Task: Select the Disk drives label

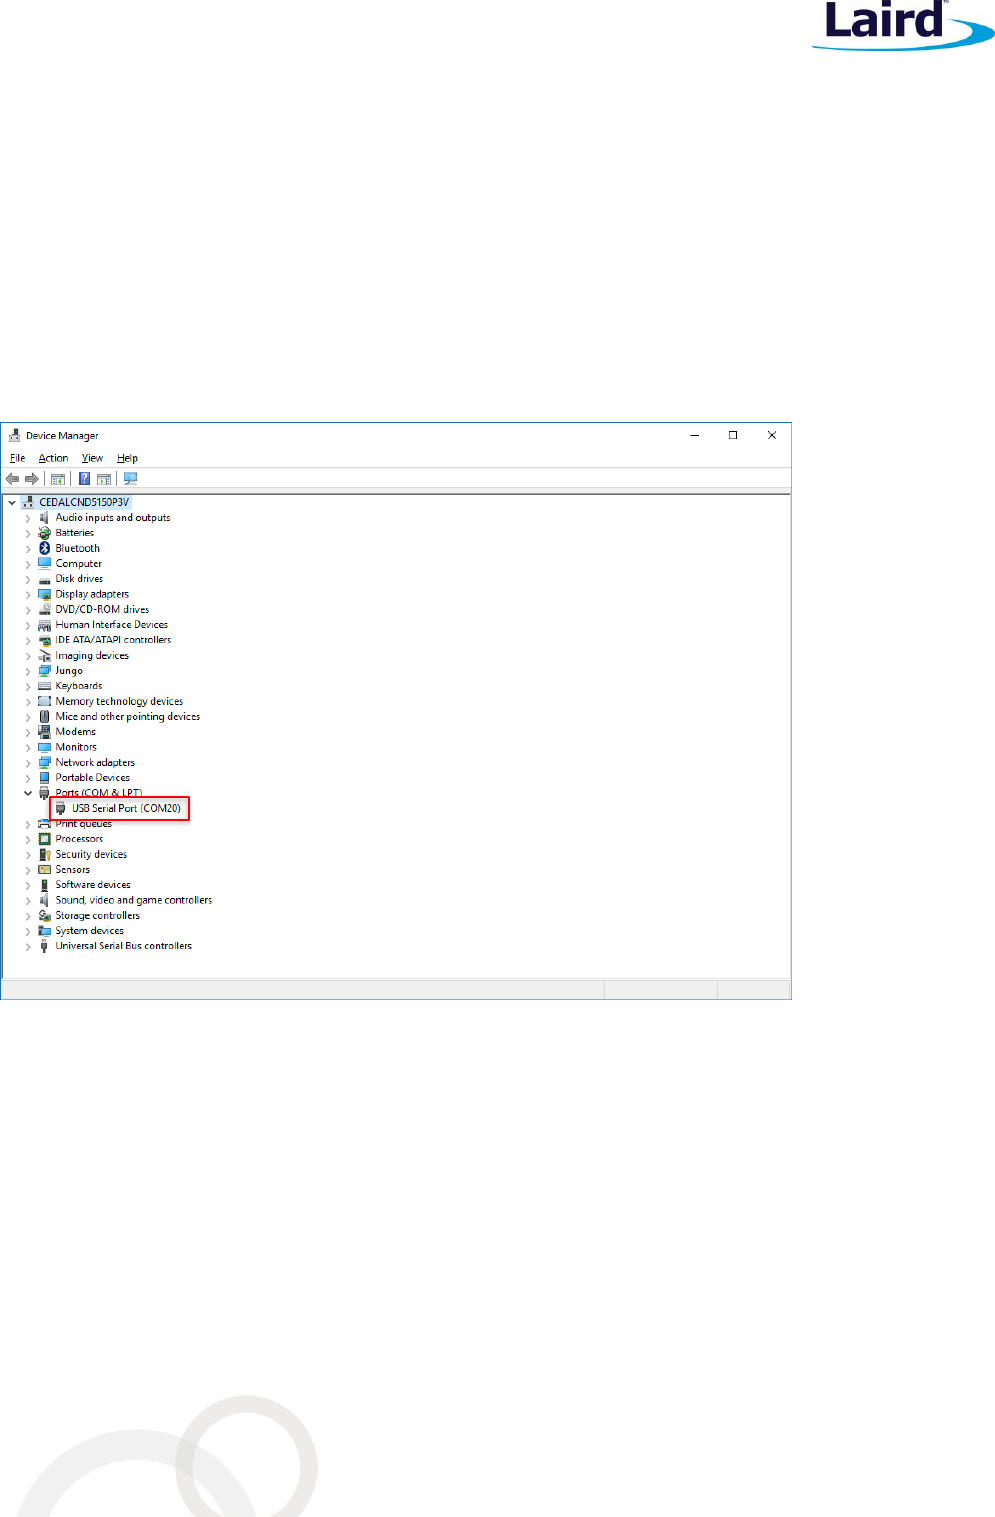Action: pos(79,579)
